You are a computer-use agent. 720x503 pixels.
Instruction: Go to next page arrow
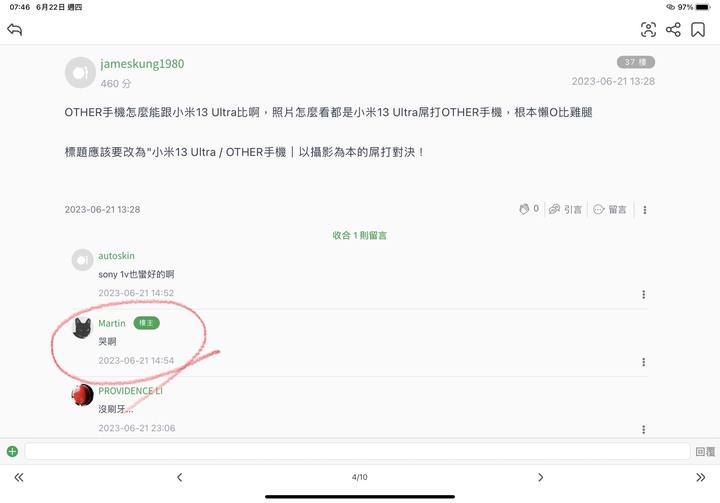pyautogui.click(x=540, y=477)
